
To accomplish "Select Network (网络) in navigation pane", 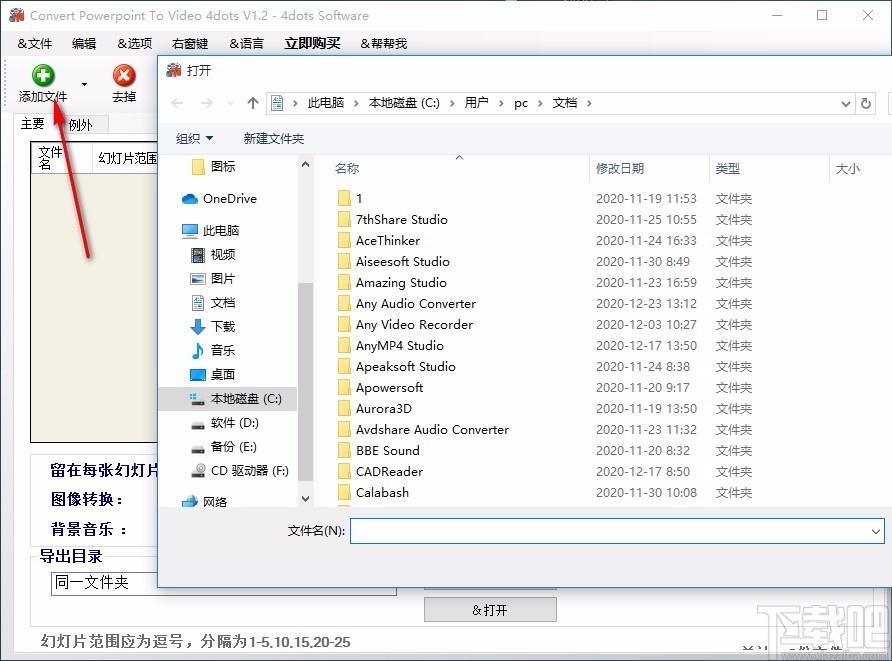I will coord(204,502).
